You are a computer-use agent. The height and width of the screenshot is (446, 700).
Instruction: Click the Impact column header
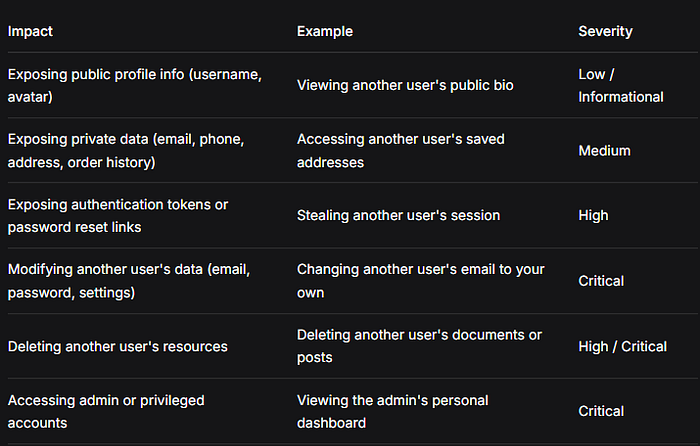[x=30, y=31]
